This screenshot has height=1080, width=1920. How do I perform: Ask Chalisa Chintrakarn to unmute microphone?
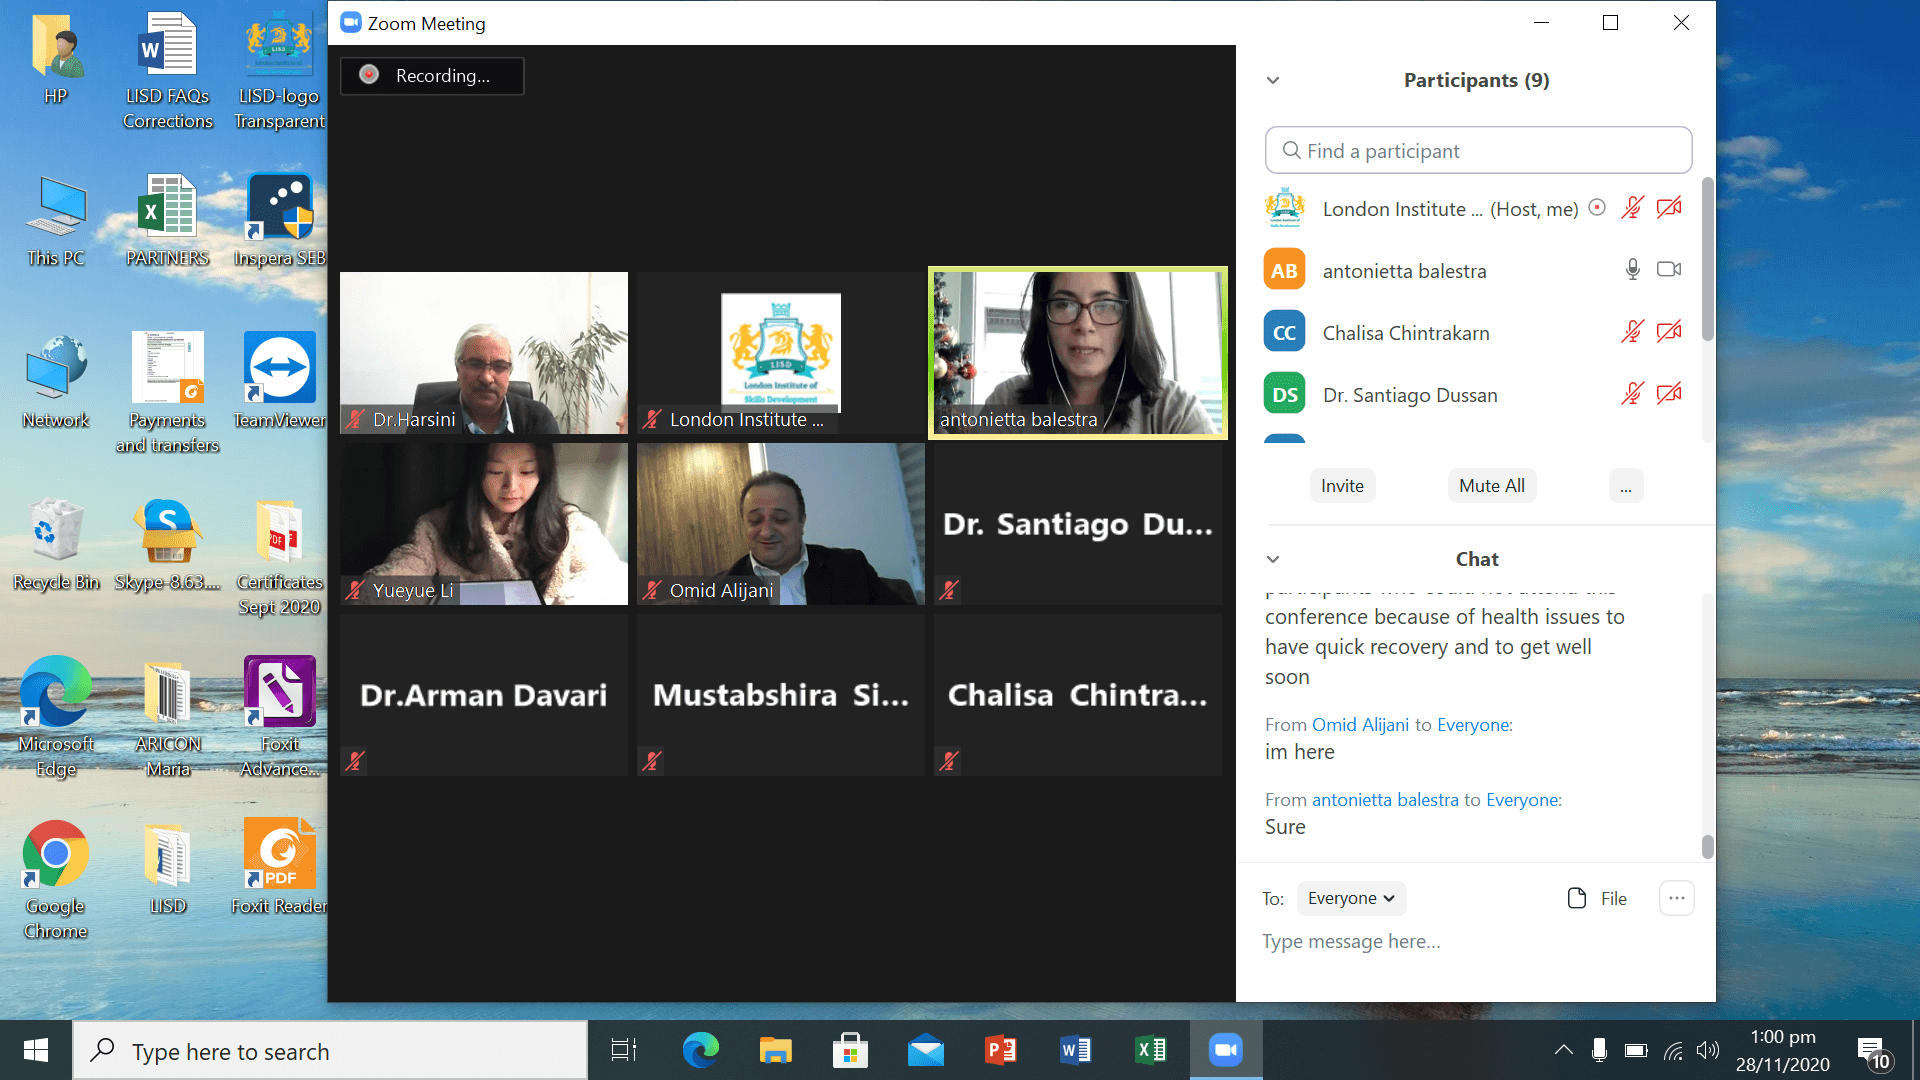1632,332
